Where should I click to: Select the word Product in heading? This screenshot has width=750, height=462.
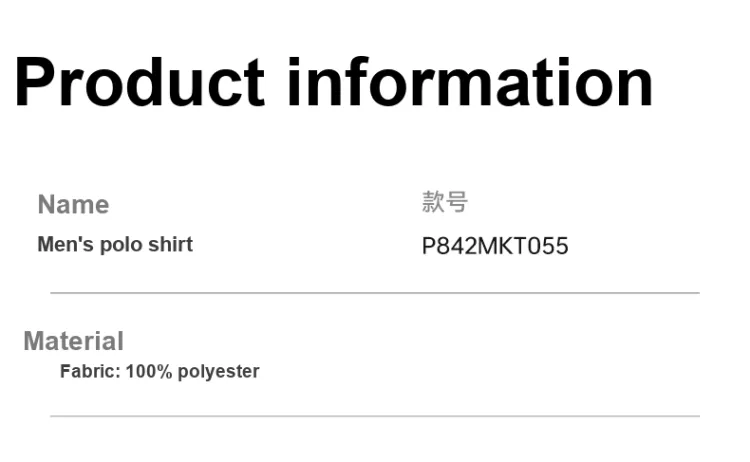(x=140, y=82)
